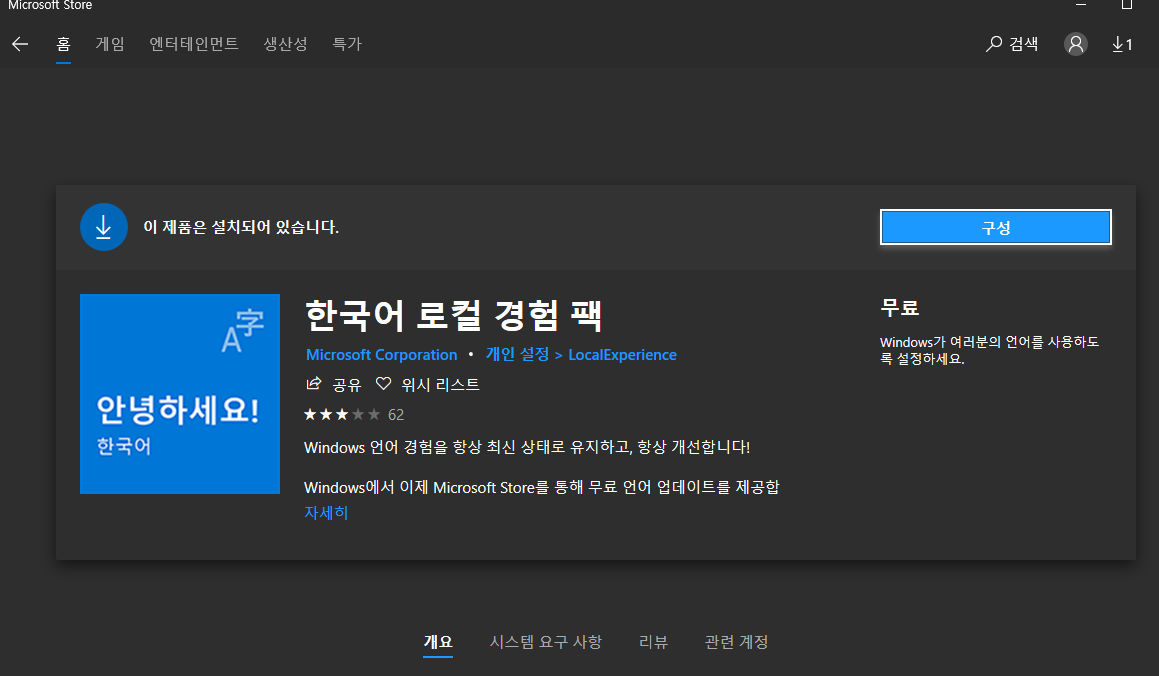Expand description with 자세히 link

coord(326,513)
